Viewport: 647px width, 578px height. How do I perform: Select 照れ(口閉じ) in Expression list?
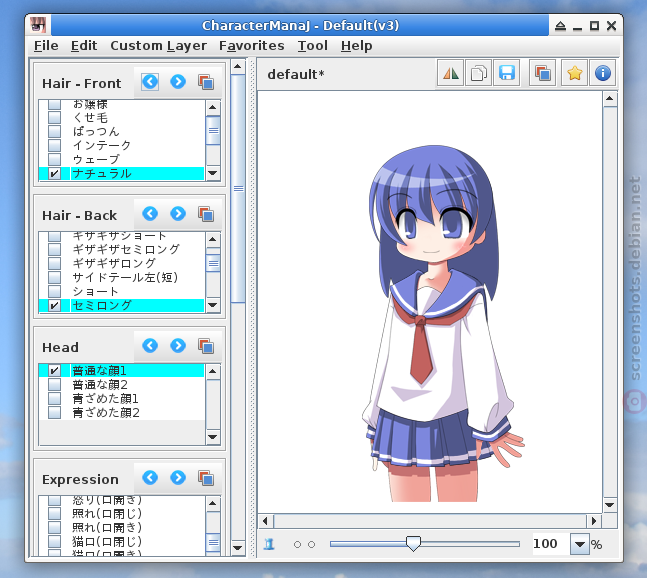(107, 514)
